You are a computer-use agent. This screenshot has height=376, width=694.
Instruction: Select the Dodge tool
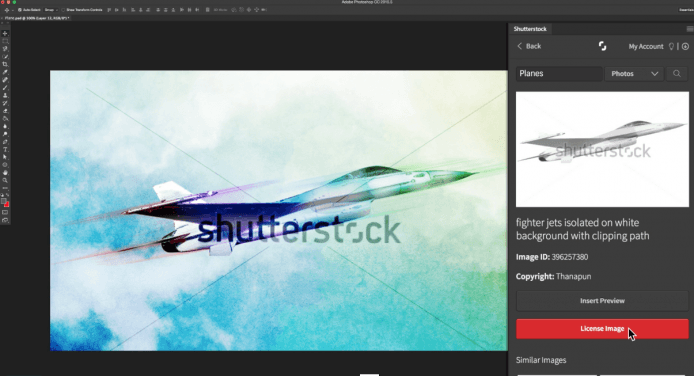[x=5, y=134]
